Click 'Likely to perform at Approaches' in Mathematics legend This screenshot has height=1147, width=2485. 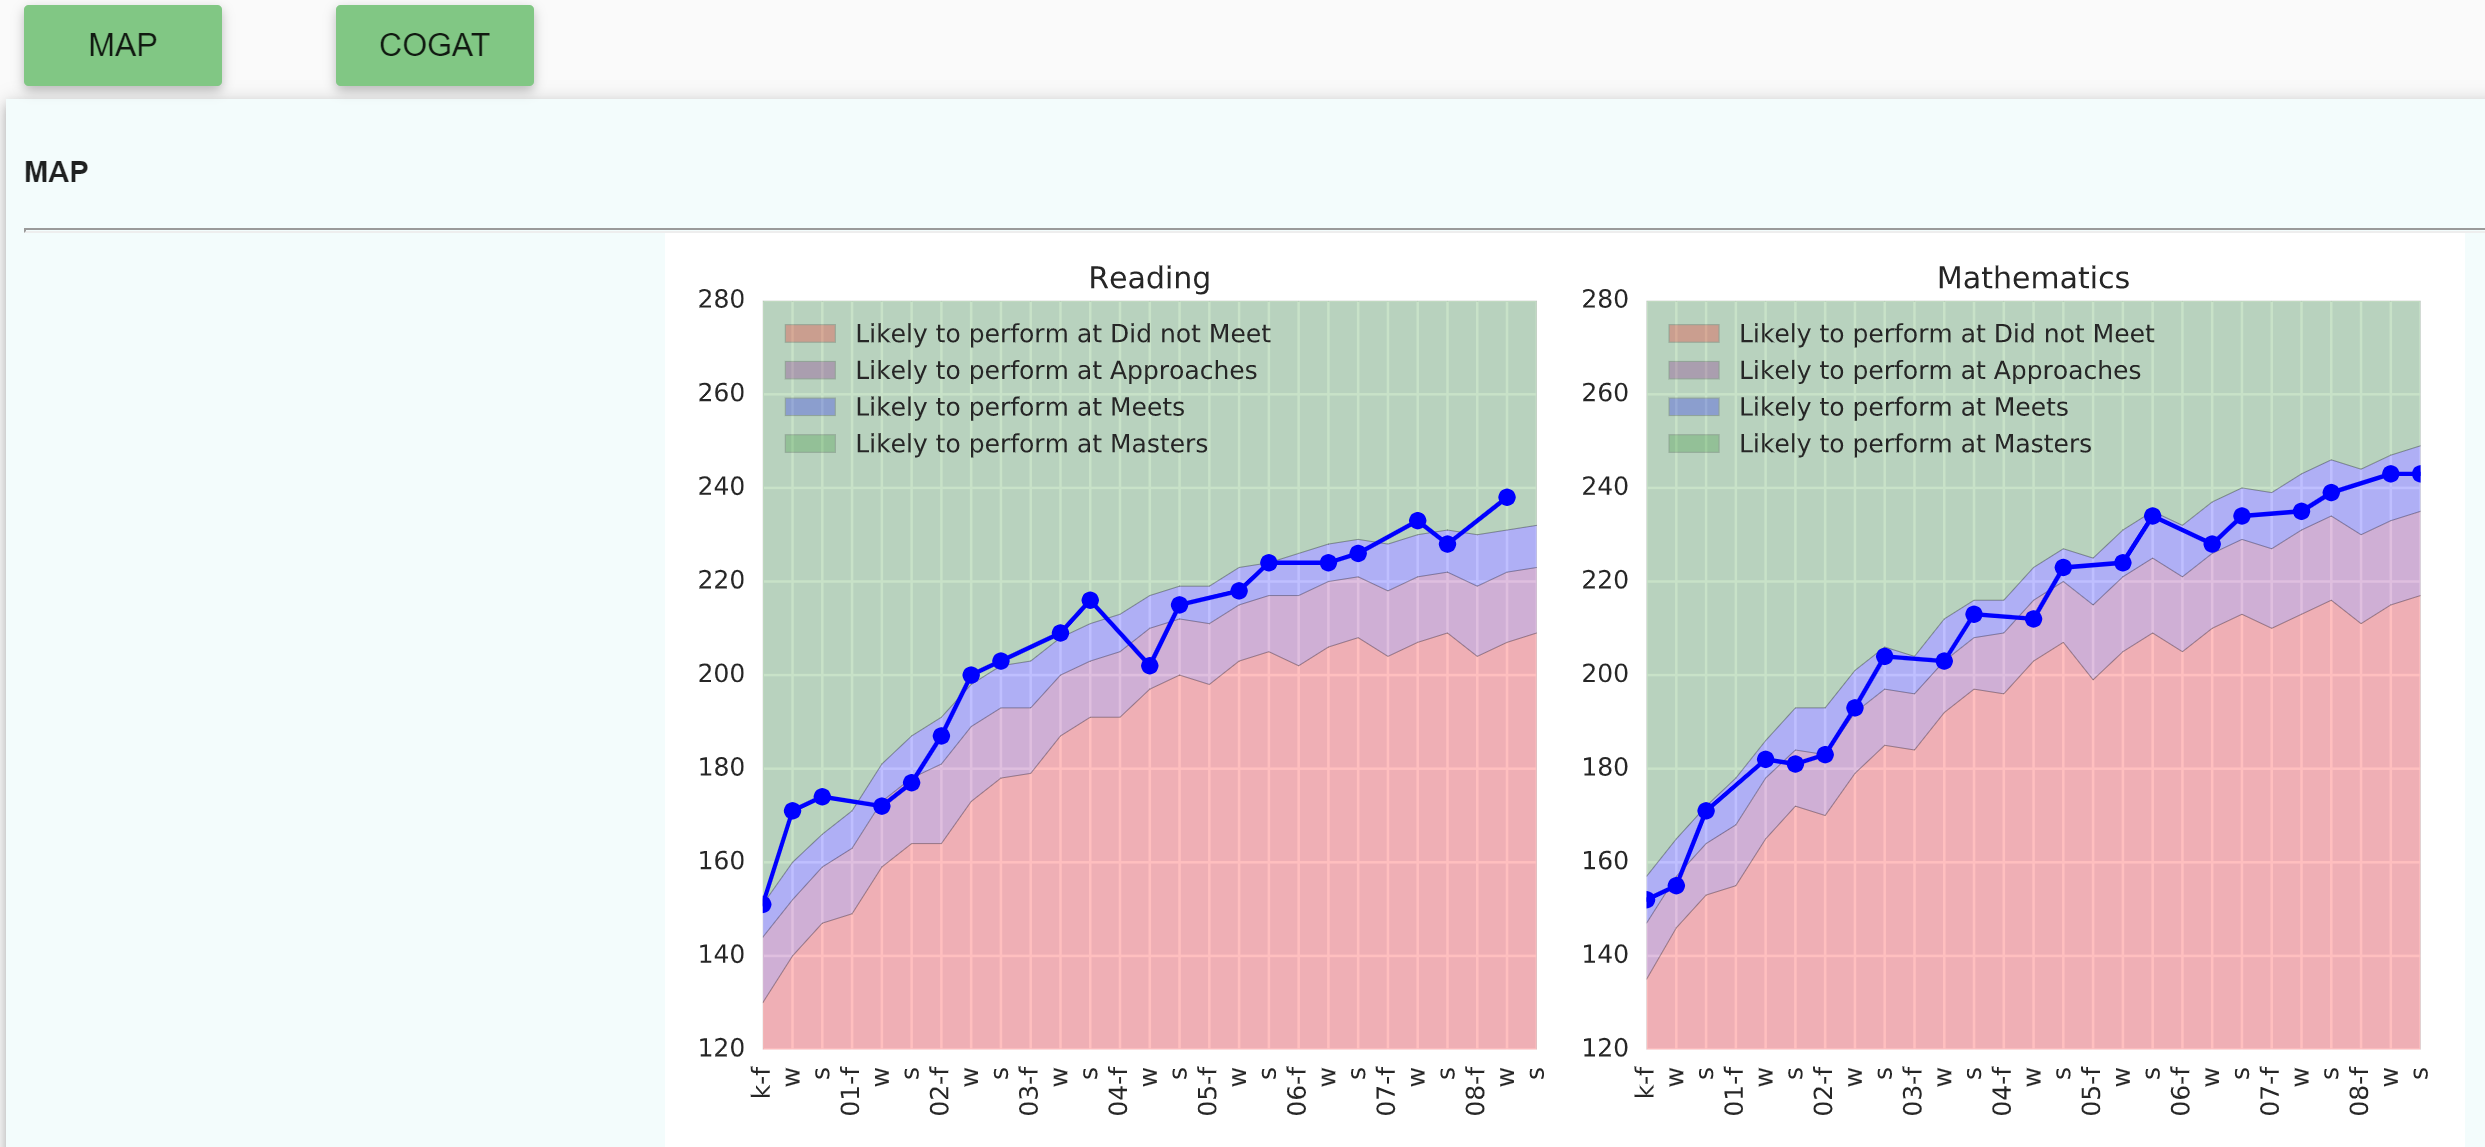pyautogui.click(x=1940, y=370)
